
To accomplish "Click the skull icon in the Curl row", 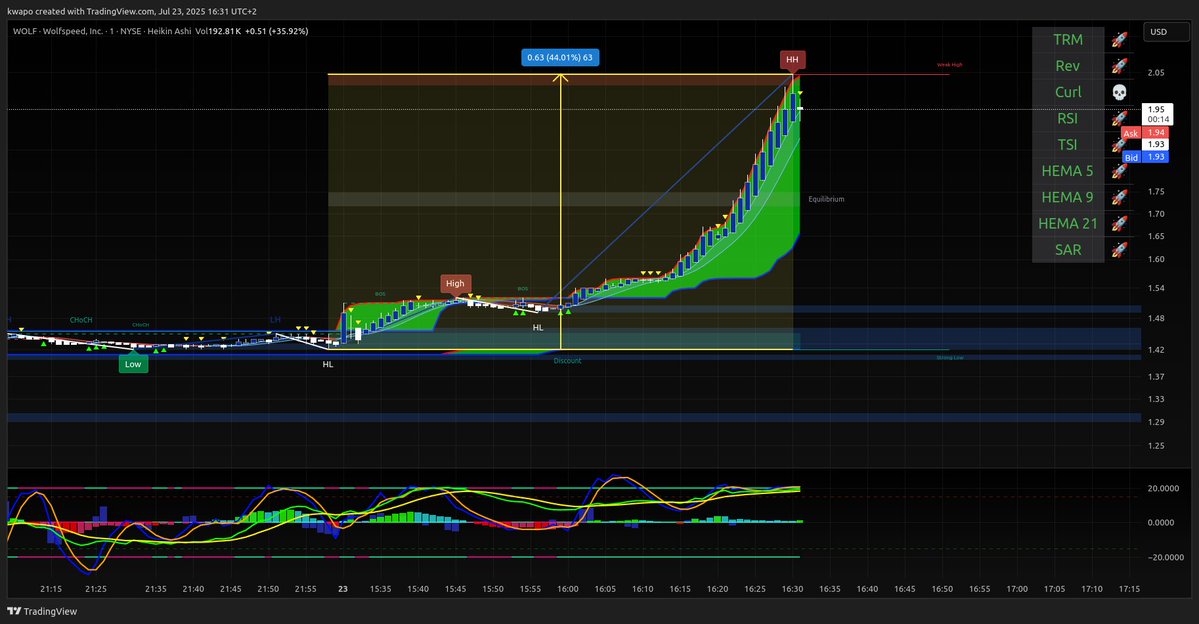I will click(x=1119, y=93).
